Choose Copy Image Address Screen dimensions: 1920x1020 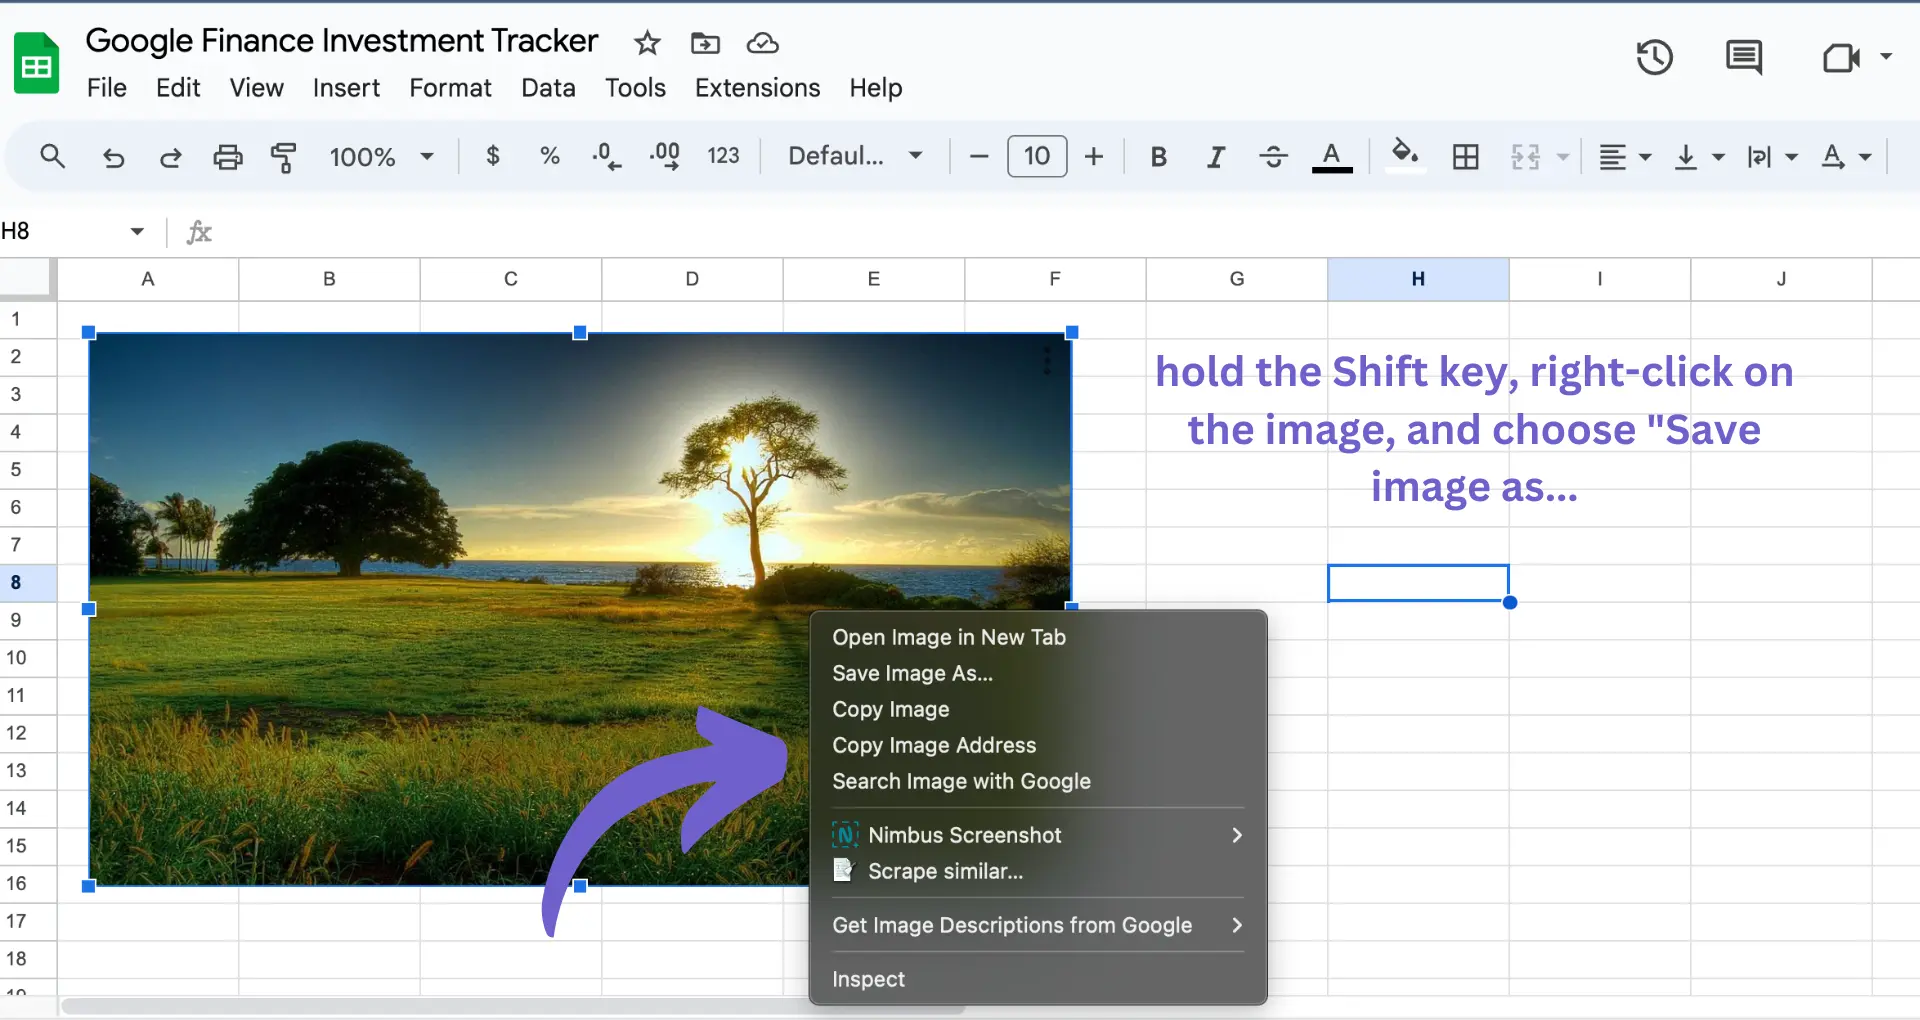click(1038, 745)
